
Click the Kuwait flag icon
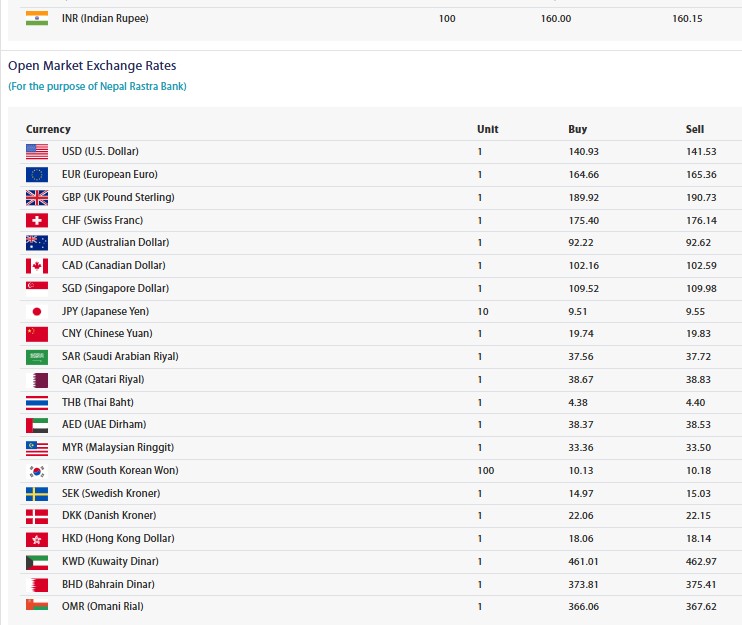37,562
